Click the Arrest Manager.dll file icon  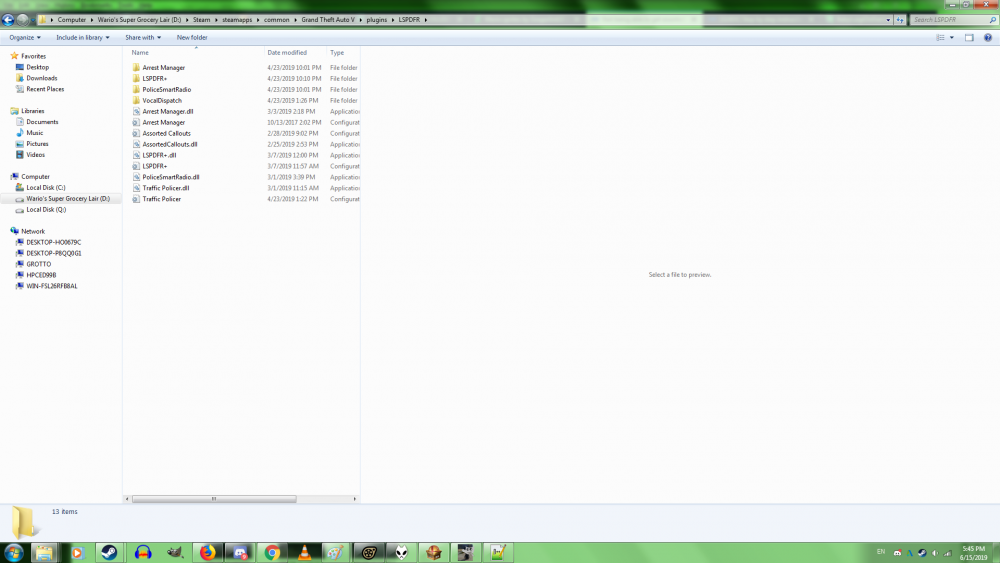136,112
